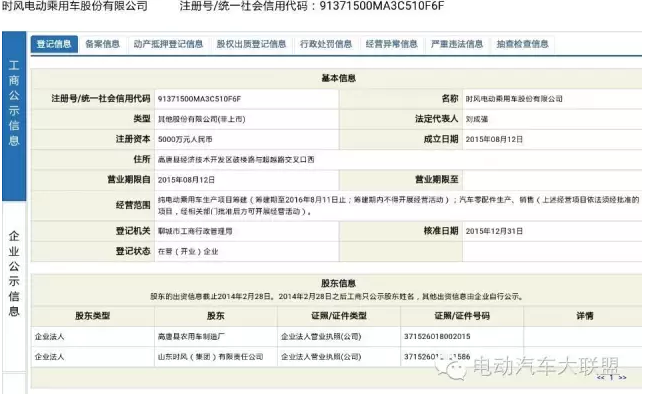
Task: Click the shareholder 山东时风（集团）有限责任公司 entry
Action: pyautogui.click(x=210, y=357)
